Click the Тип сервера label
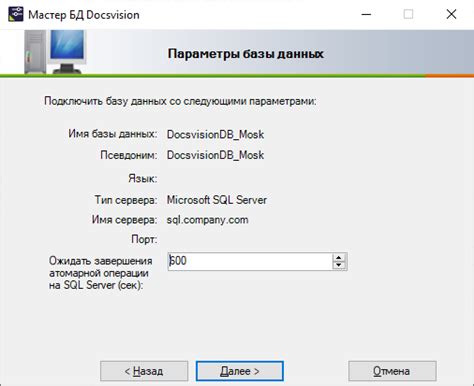Screen dimensions: 474x386 (x=126, y=200)
